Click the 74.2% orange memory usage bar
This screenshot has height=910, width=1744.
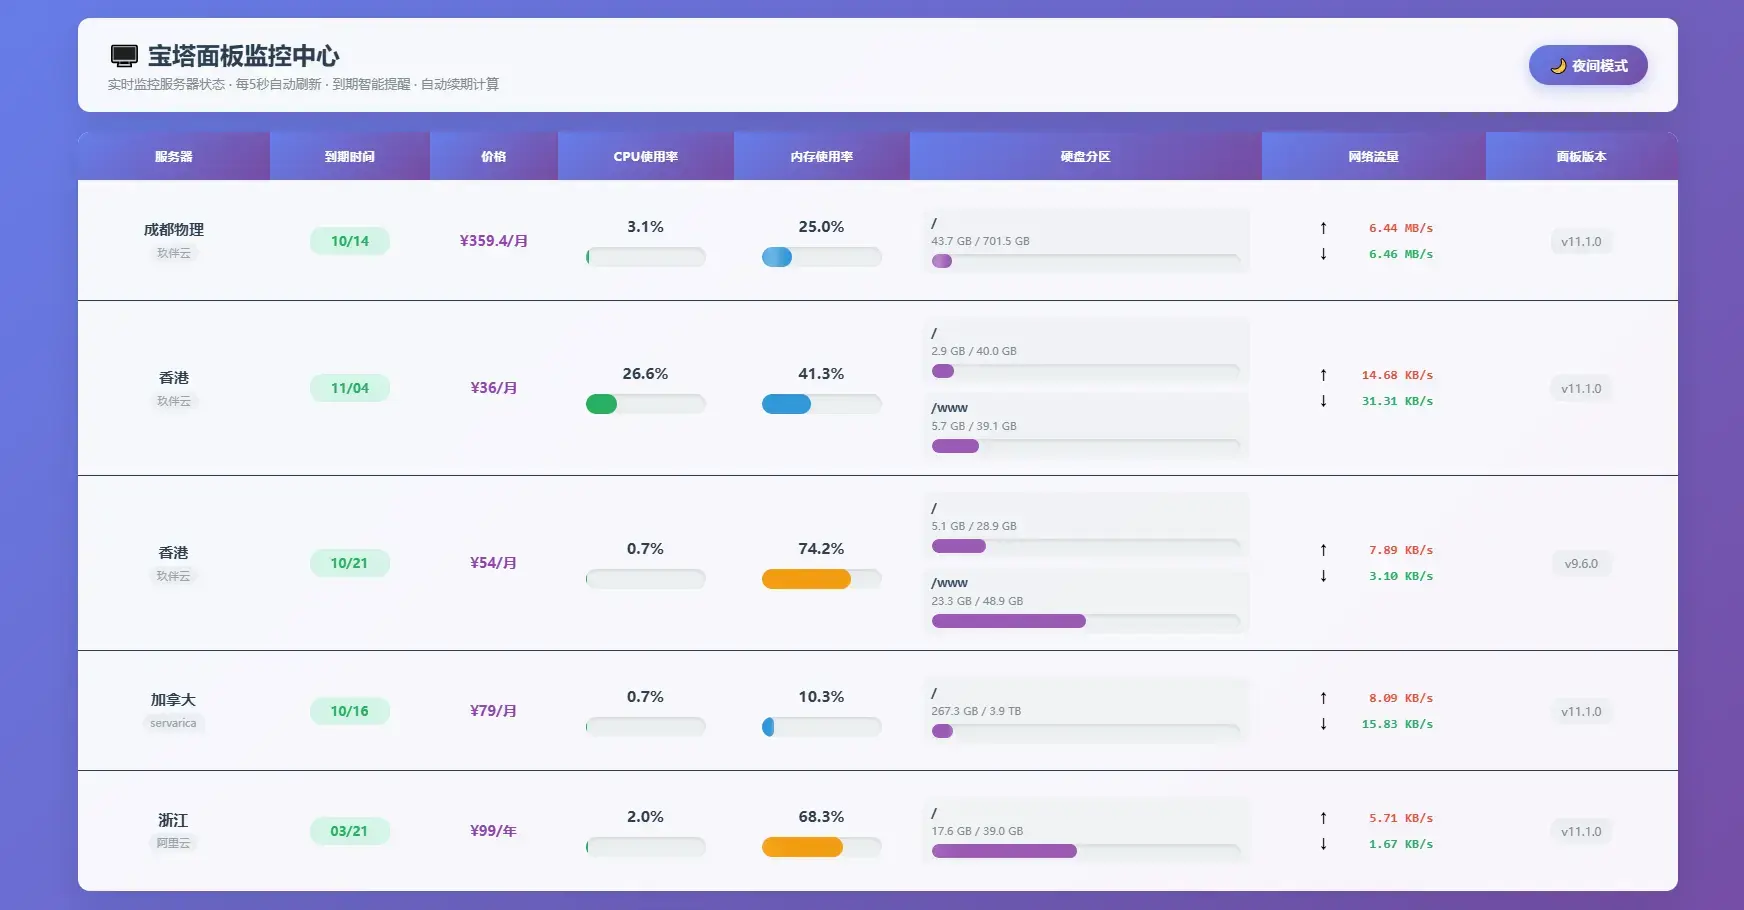(x=806, y=579)
